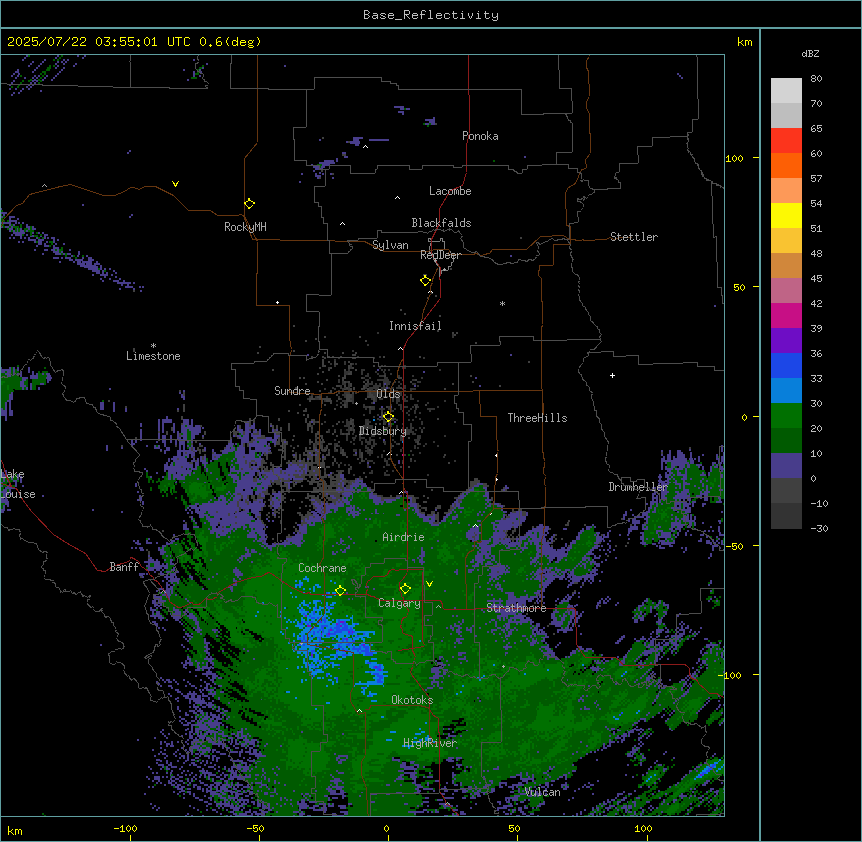The width and height of the screenshot is (862, 842).
Task: Select the Olds label
Action: click(388, 394)
